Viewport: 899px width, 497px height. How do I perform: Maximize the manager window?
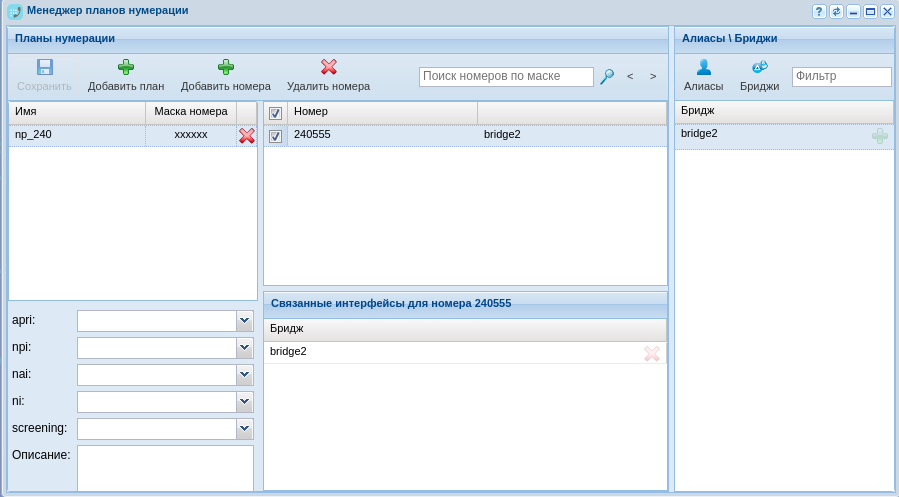tap(870, 11)
